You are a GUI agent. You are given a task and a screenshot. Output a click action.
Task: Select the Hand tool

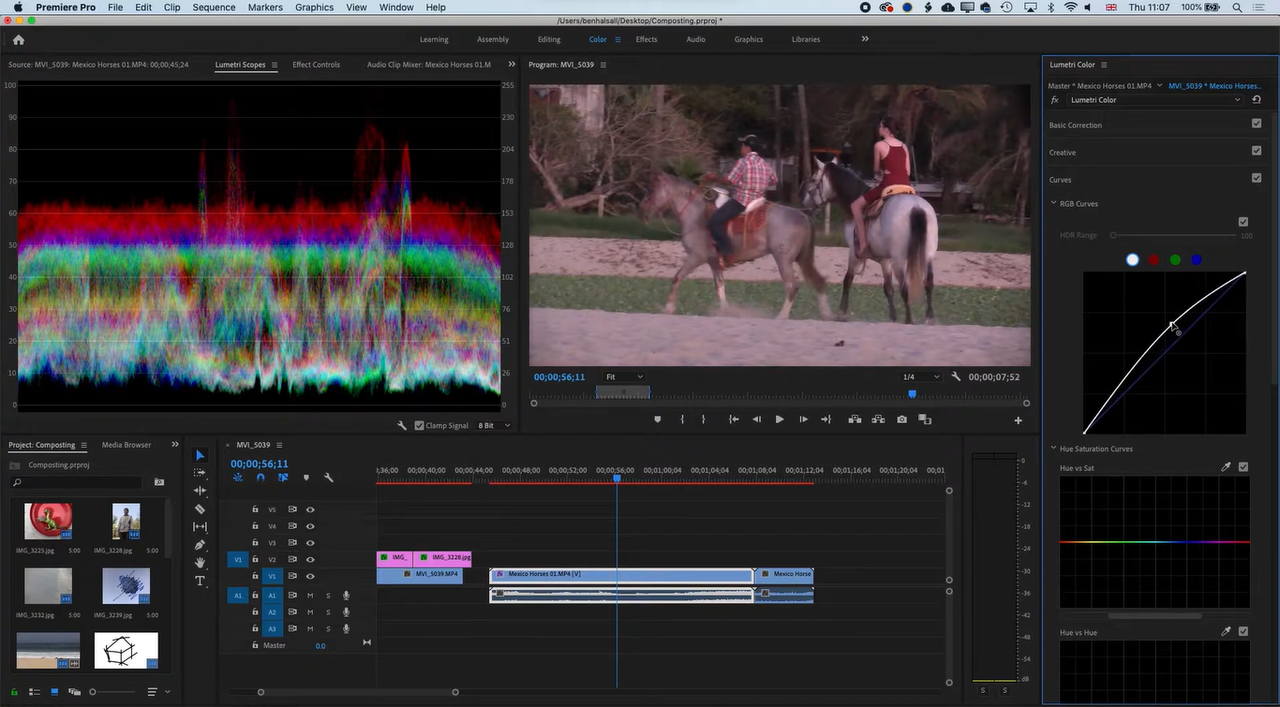point(200,563)
